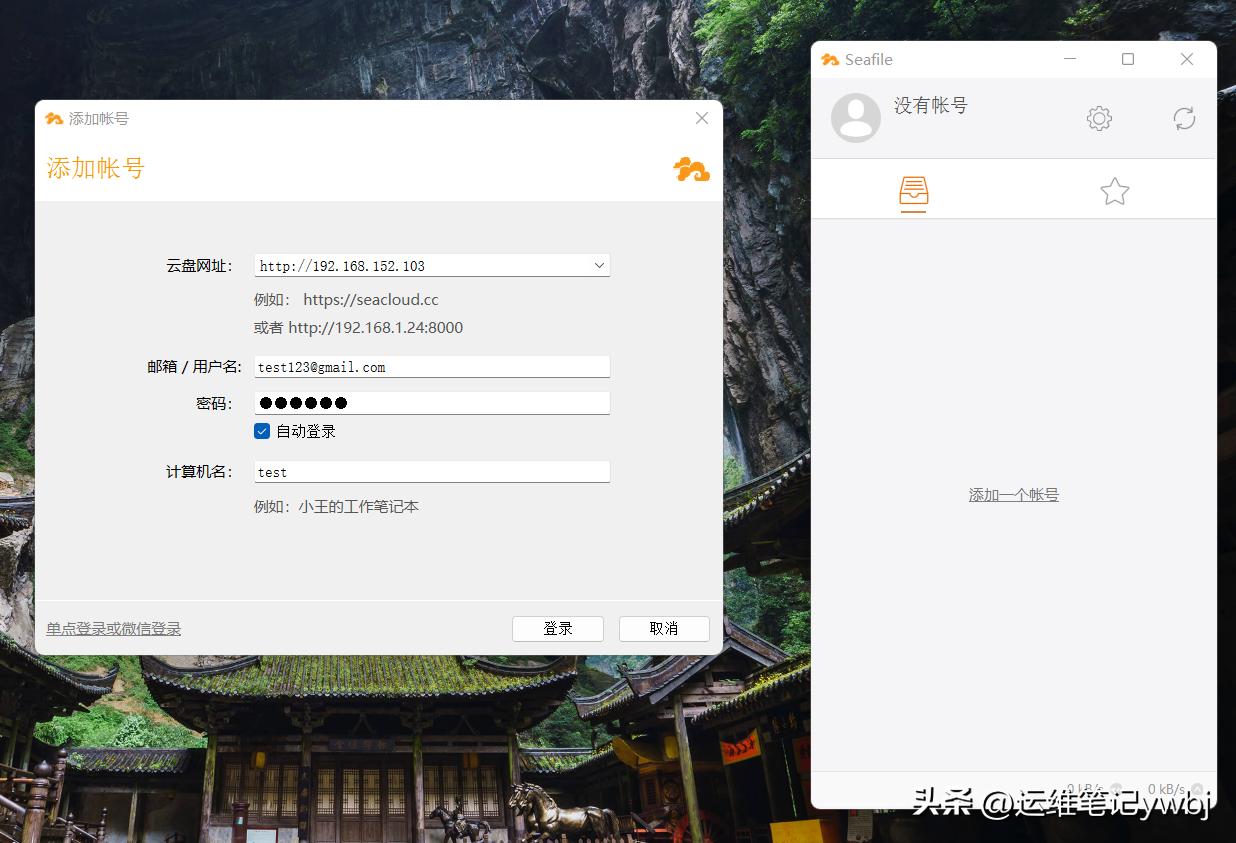Click the Seafile logo in the main window title bar
Screen dimensions: 1236x843
[x=830, y=59]
